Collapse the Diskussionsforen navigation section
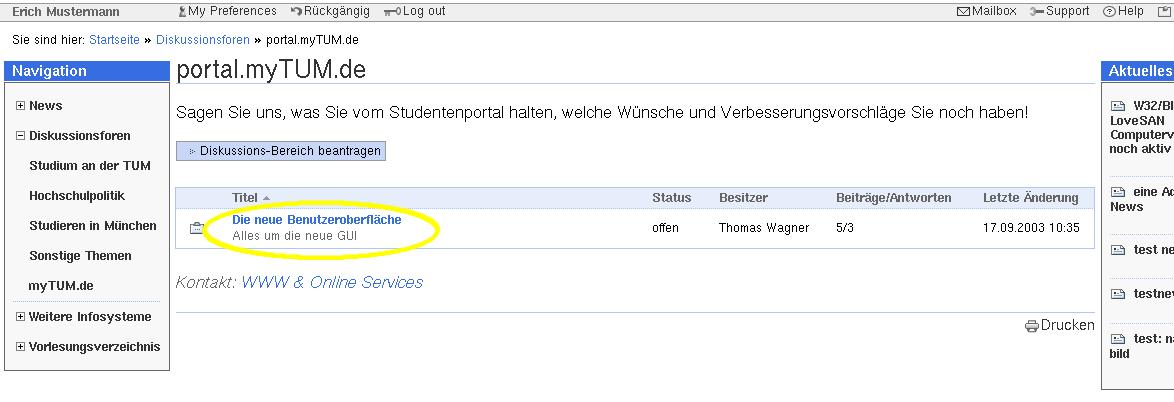This screenshot has width=1174, height=402. click(20, 136)
